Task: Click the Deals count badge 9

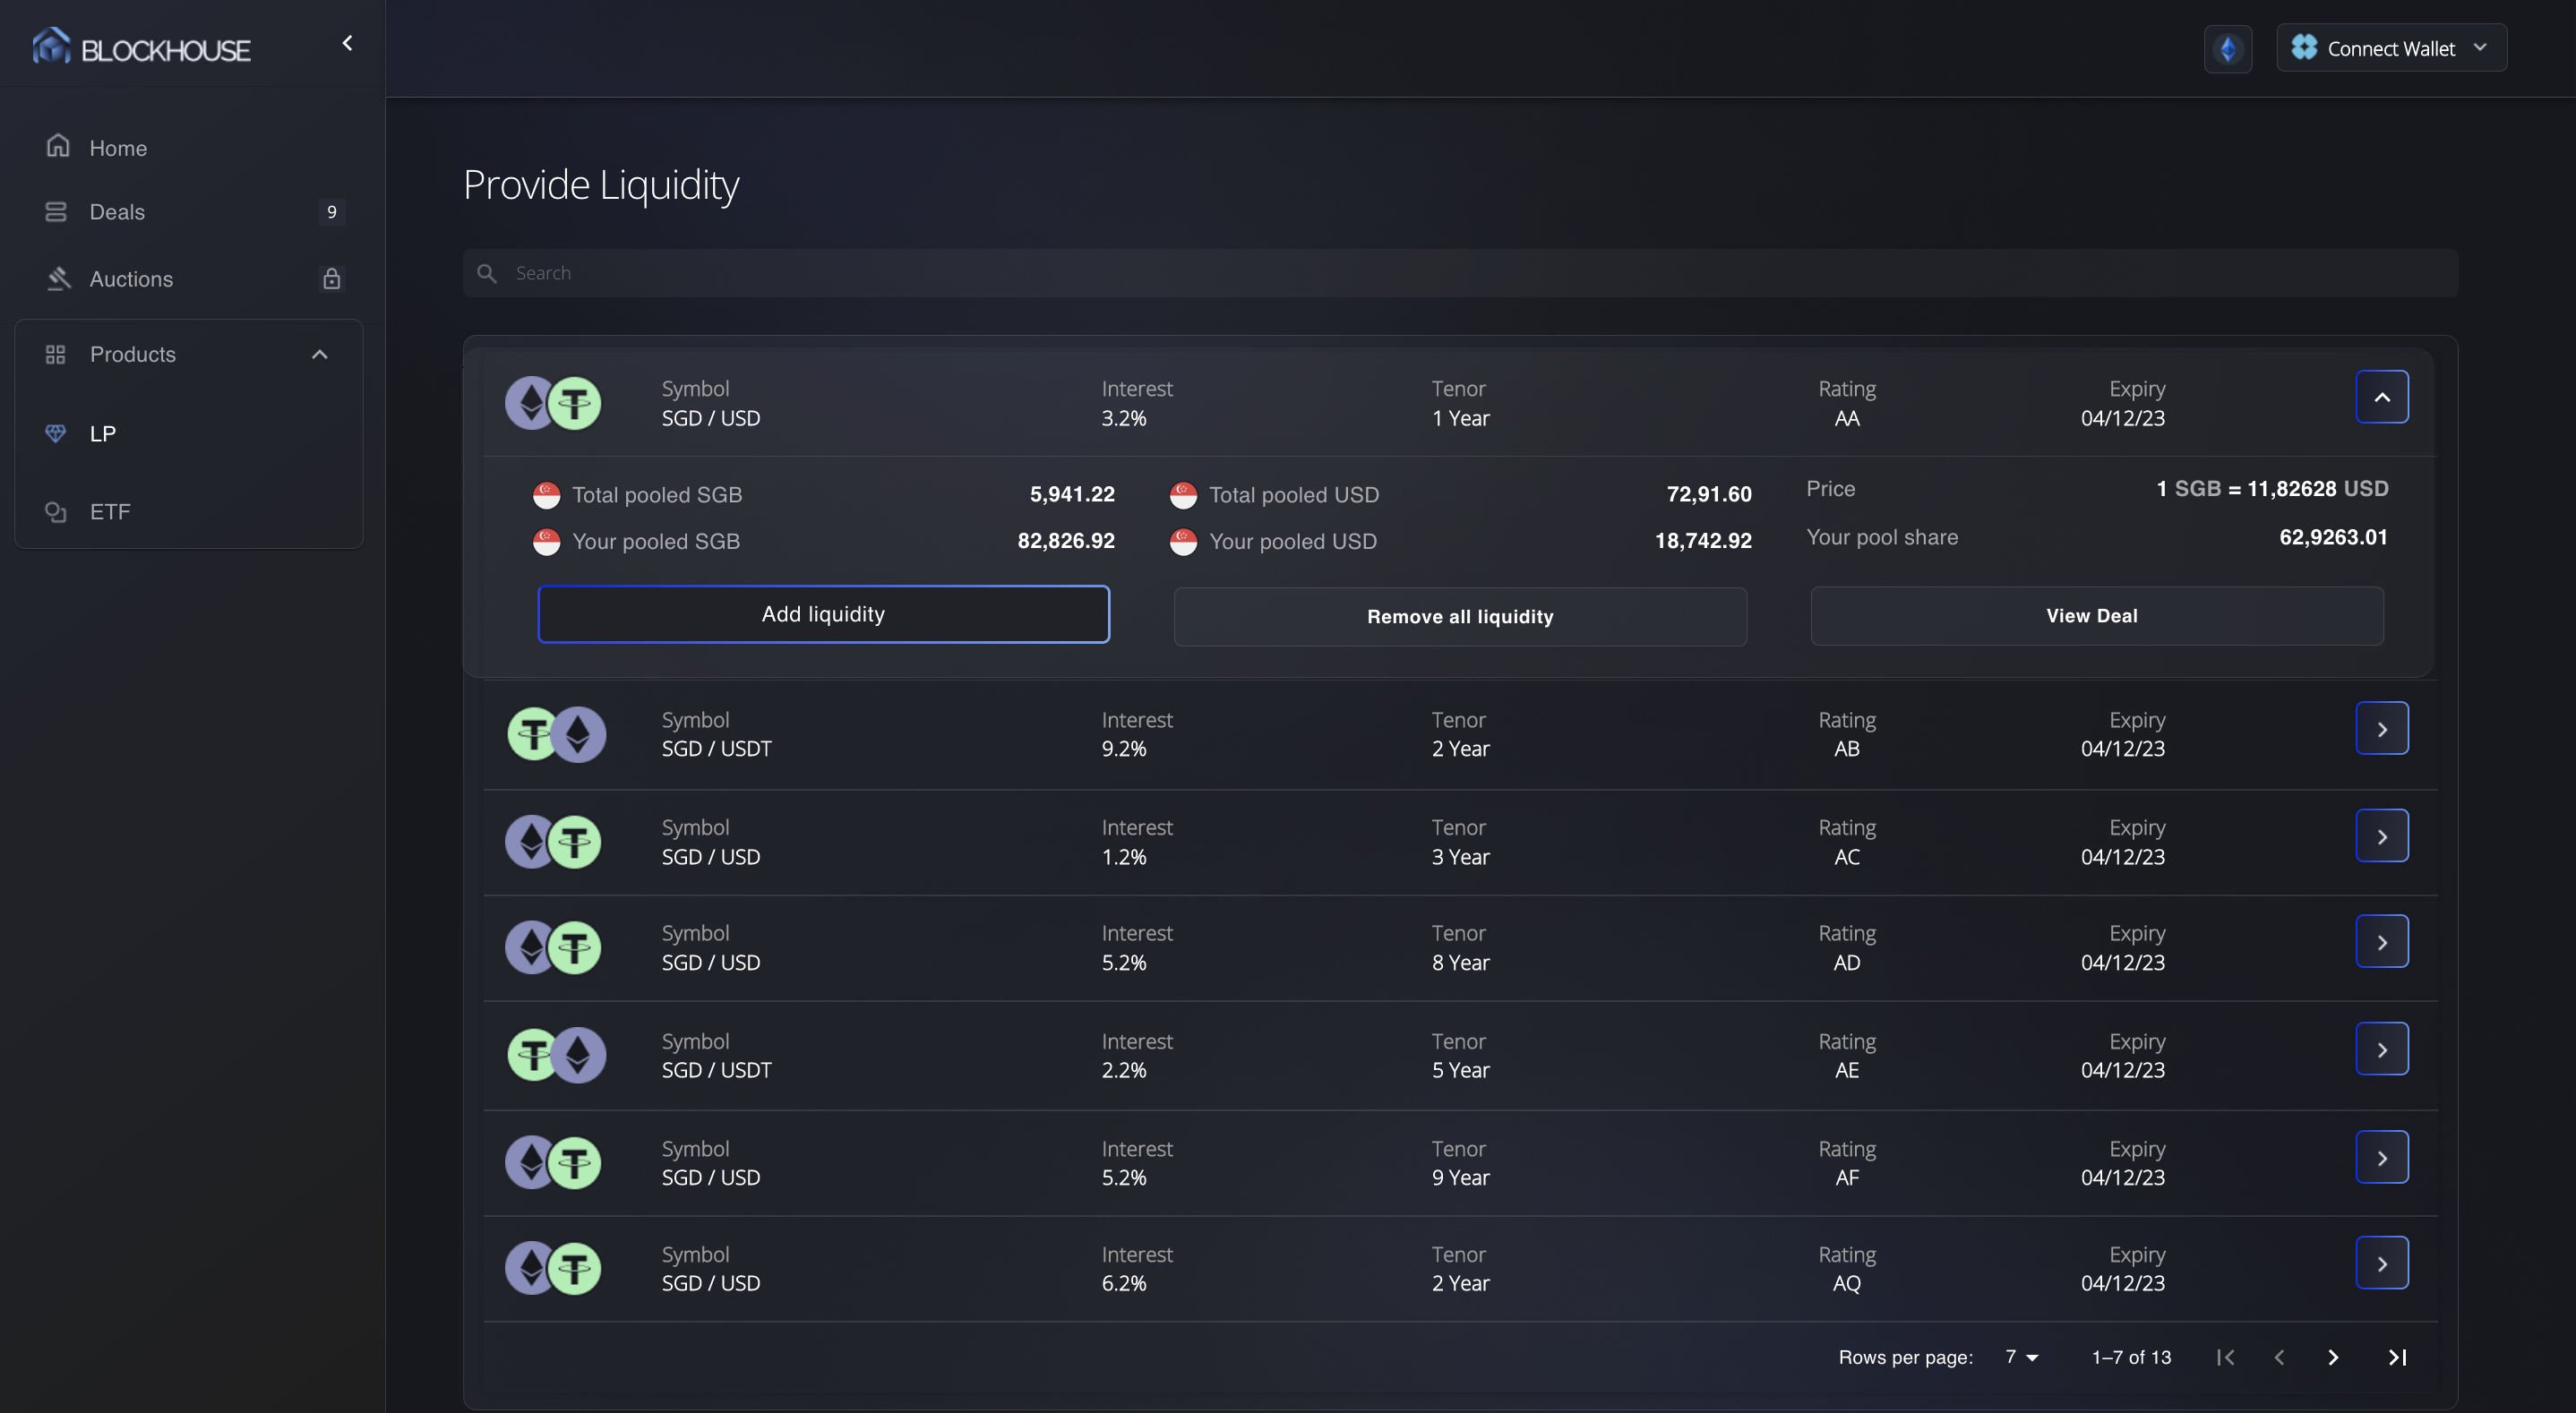Action: point(331,212)
